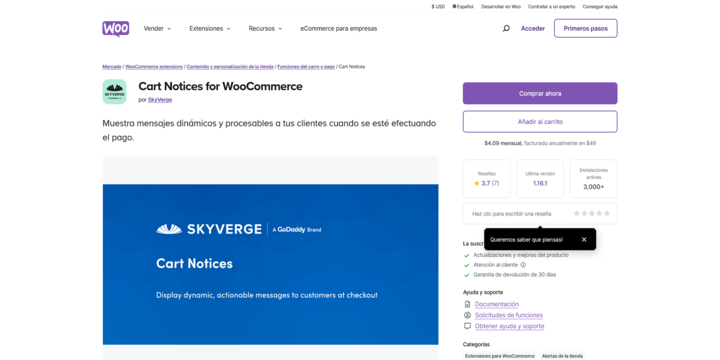
Task: Click the 3,000+ active installs value
Action: (593, 187)
